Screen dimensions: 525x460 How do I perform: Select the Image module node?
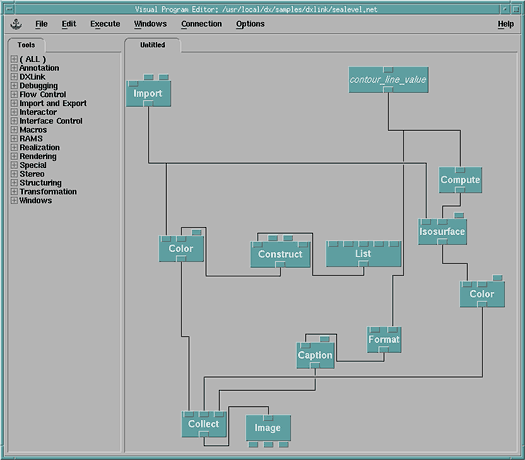pyautogui.click(x=268, y=428)
